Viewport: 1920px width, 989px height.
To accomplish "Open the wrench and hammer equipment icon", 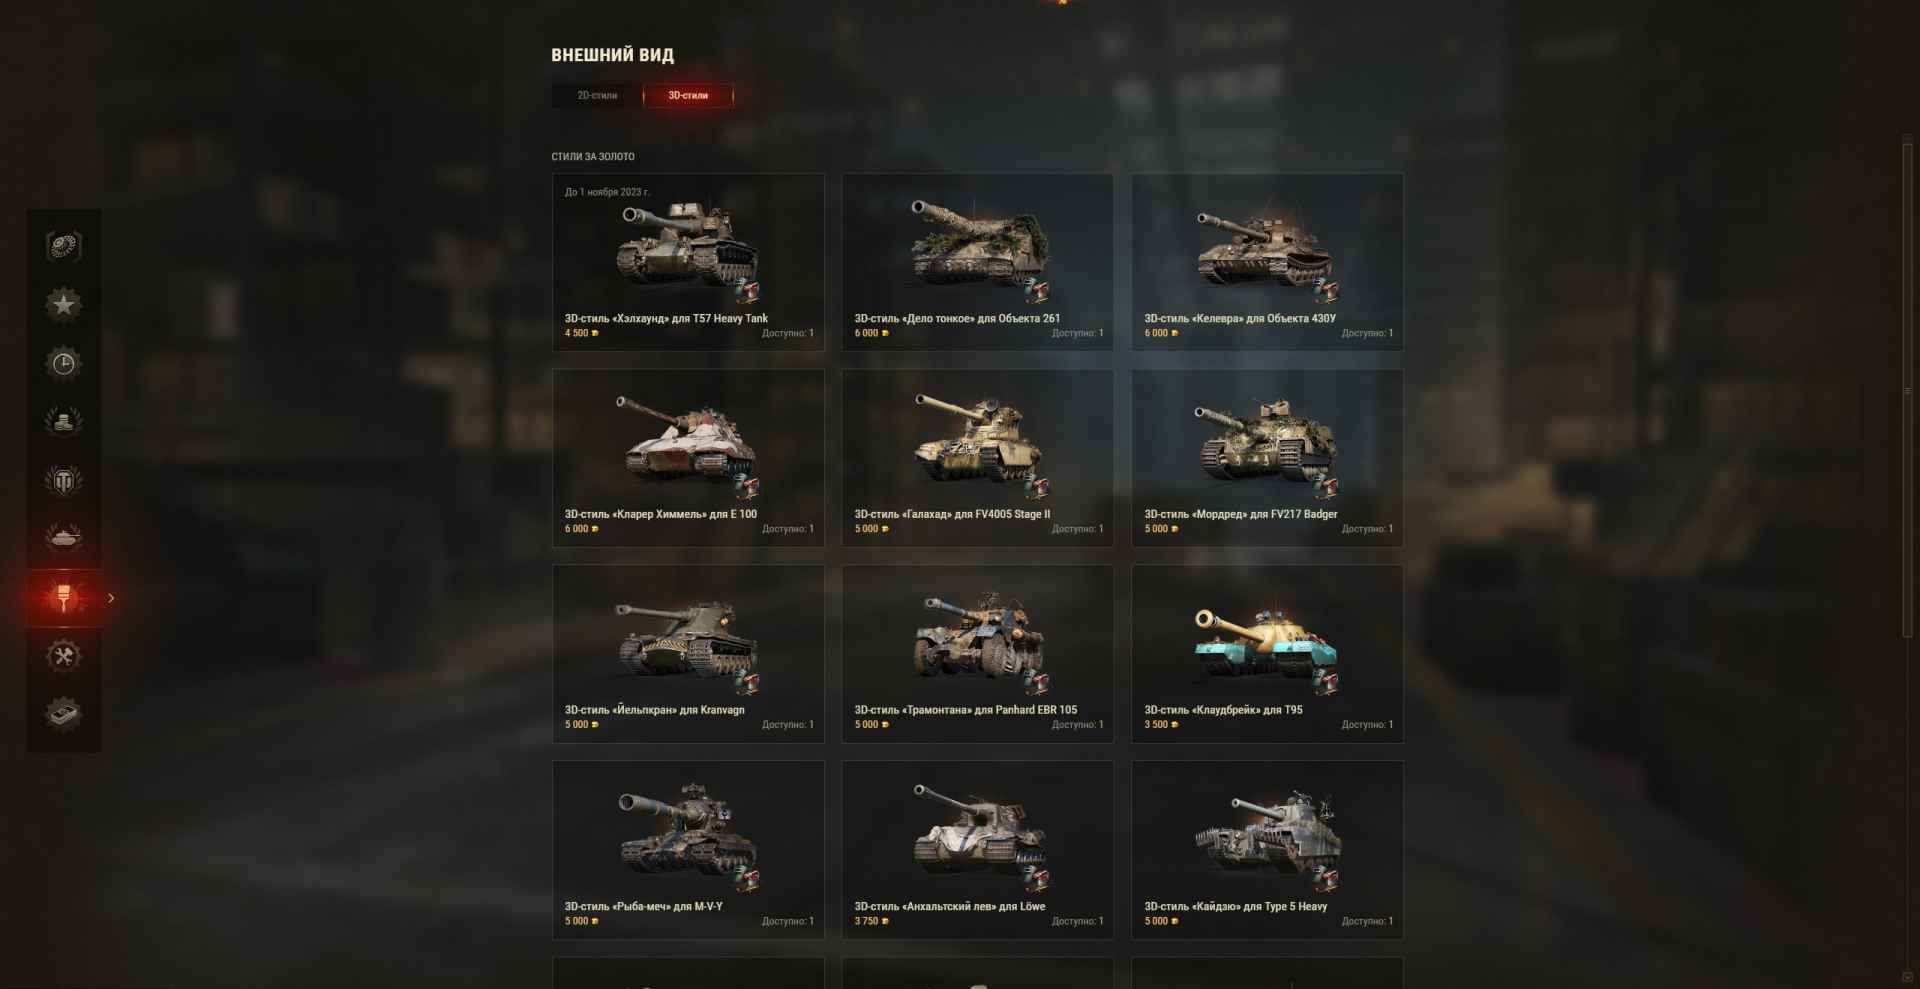I will tap(64, 656).
